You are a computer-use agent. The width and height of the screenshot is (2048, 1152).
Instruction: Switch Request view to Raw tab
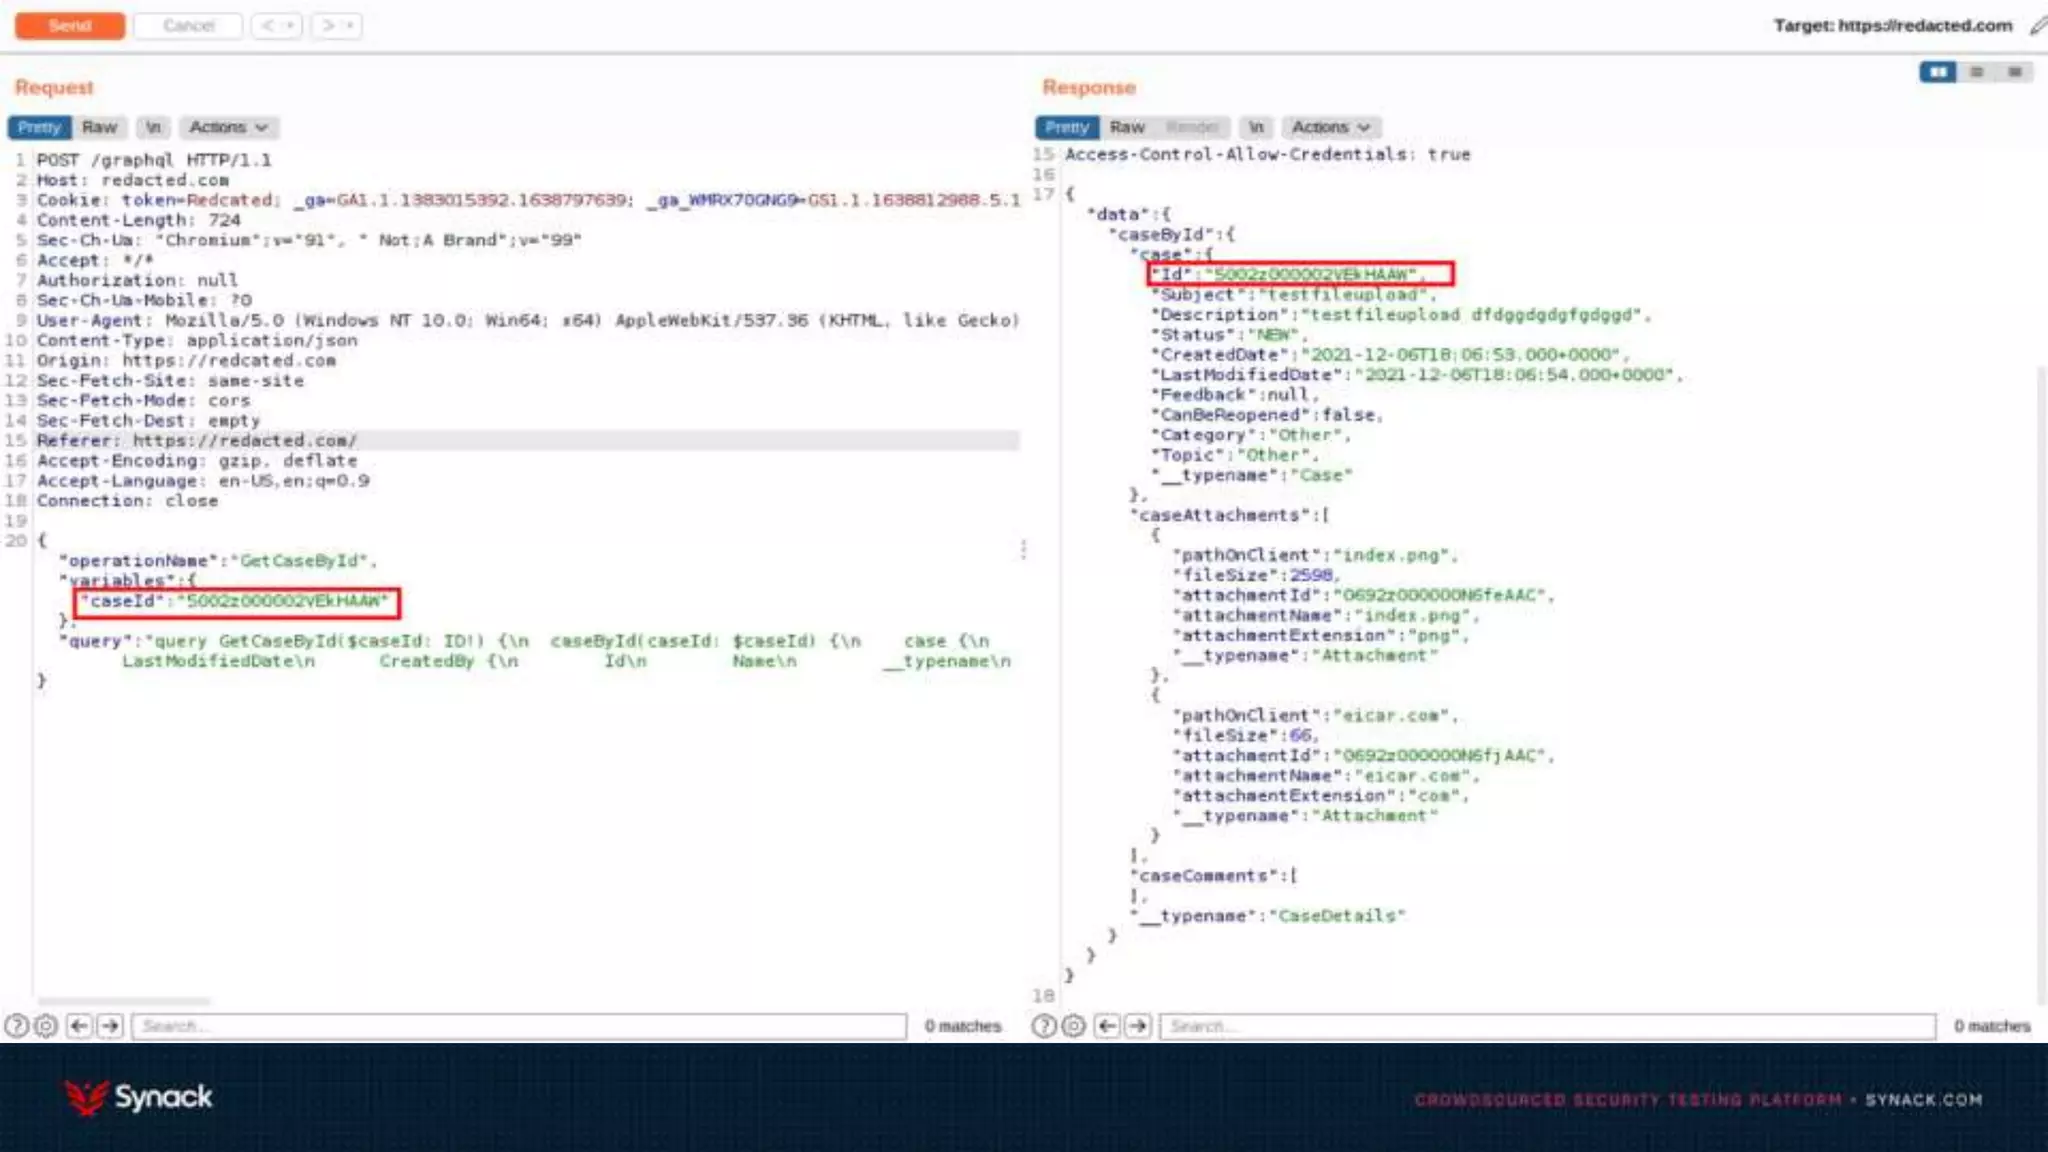point(99,127)
